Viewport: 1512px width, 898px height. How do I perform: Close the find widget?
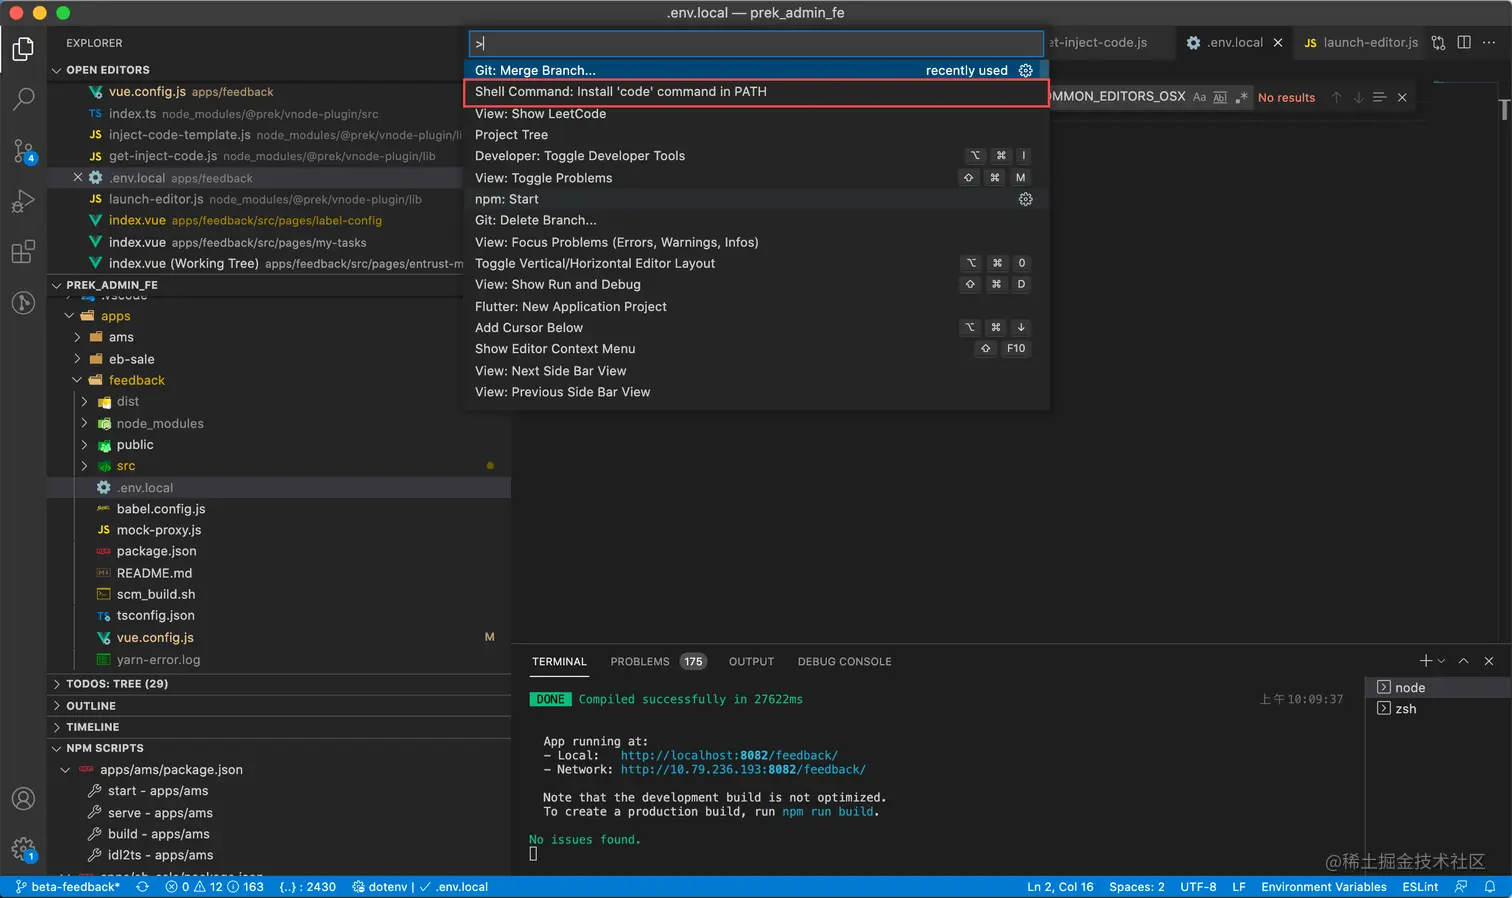click(1402, 97)
